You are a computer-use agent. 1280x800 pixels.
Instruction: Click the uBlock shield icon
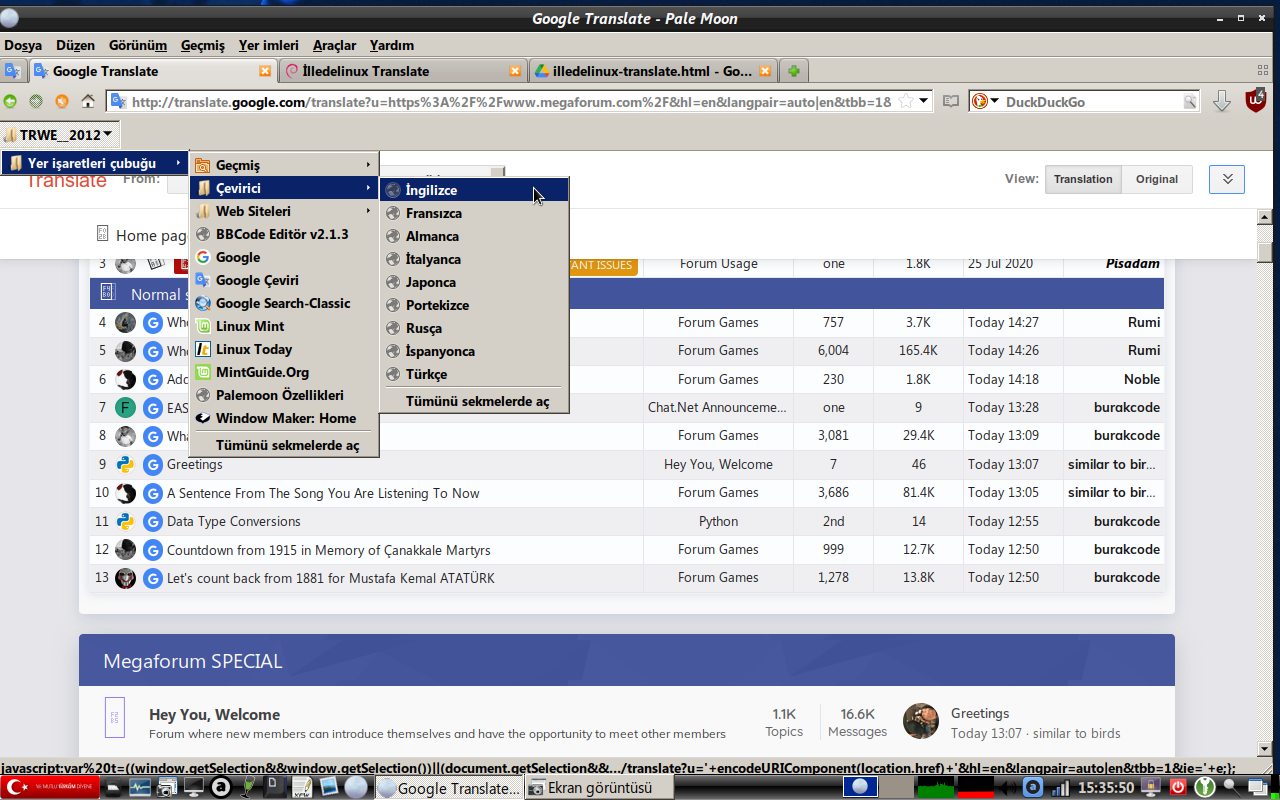[1255, 100]
